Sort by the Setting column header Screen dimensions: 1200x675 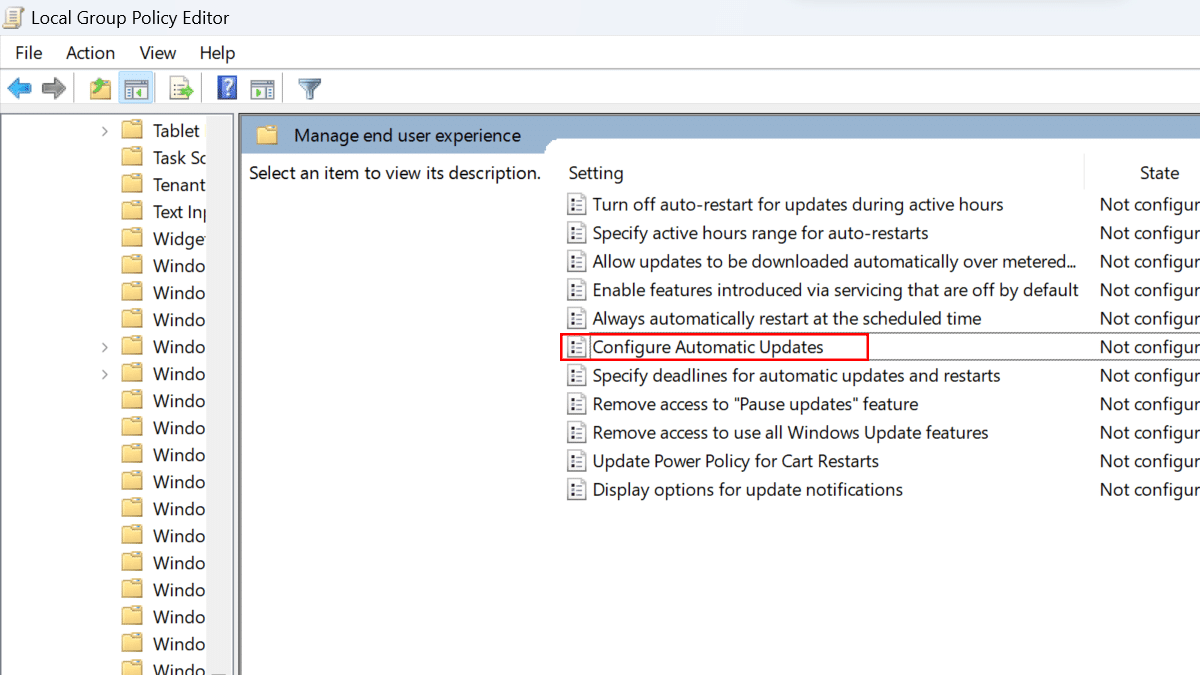596,173
